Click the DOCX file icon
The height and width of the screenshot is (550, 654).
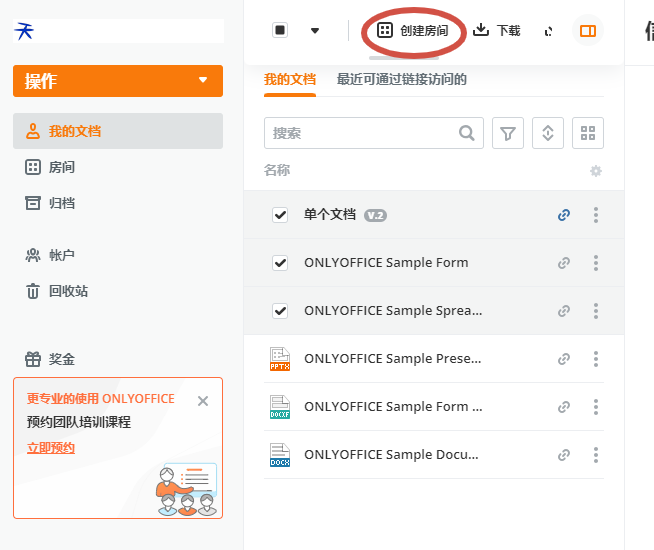pos(280,455)
